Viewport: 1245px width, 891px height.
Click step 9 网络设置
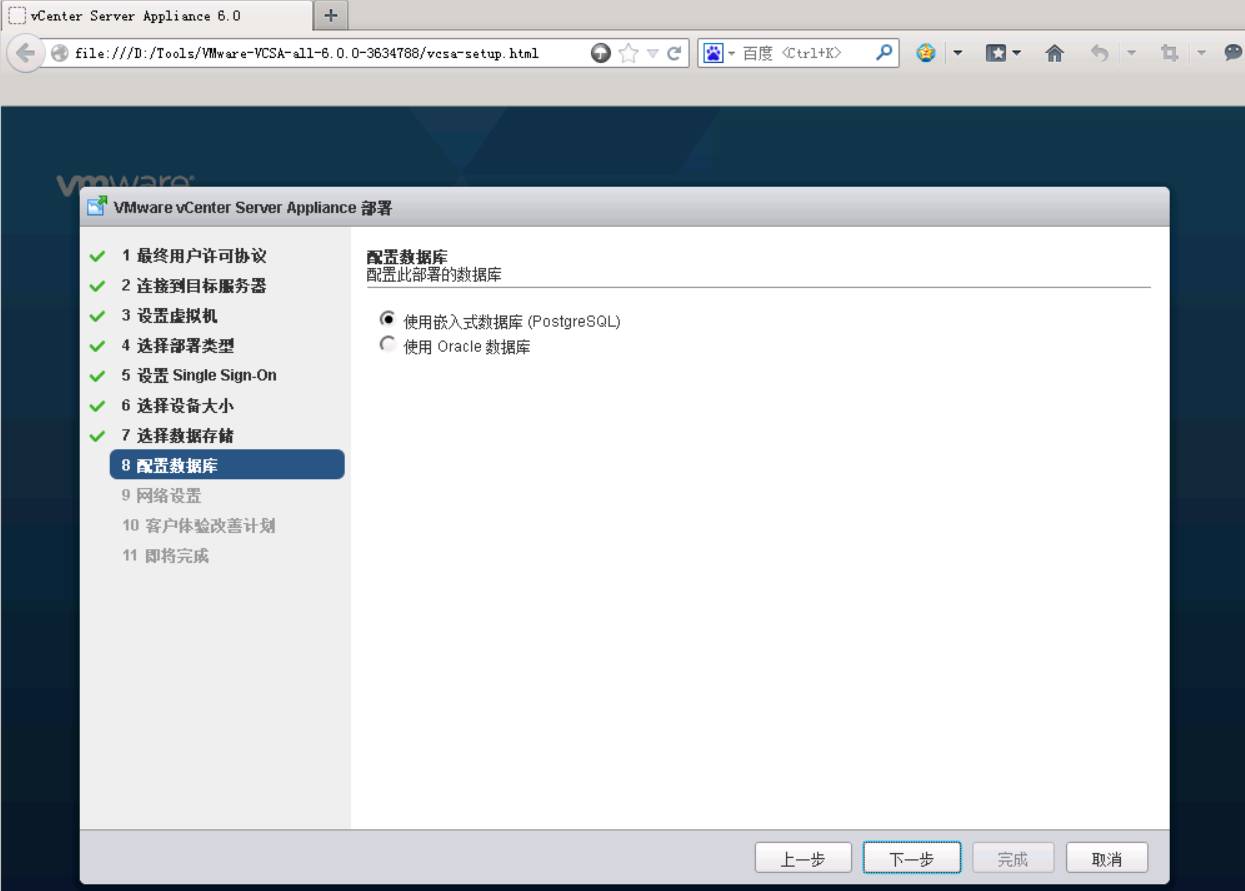(161, 496)
